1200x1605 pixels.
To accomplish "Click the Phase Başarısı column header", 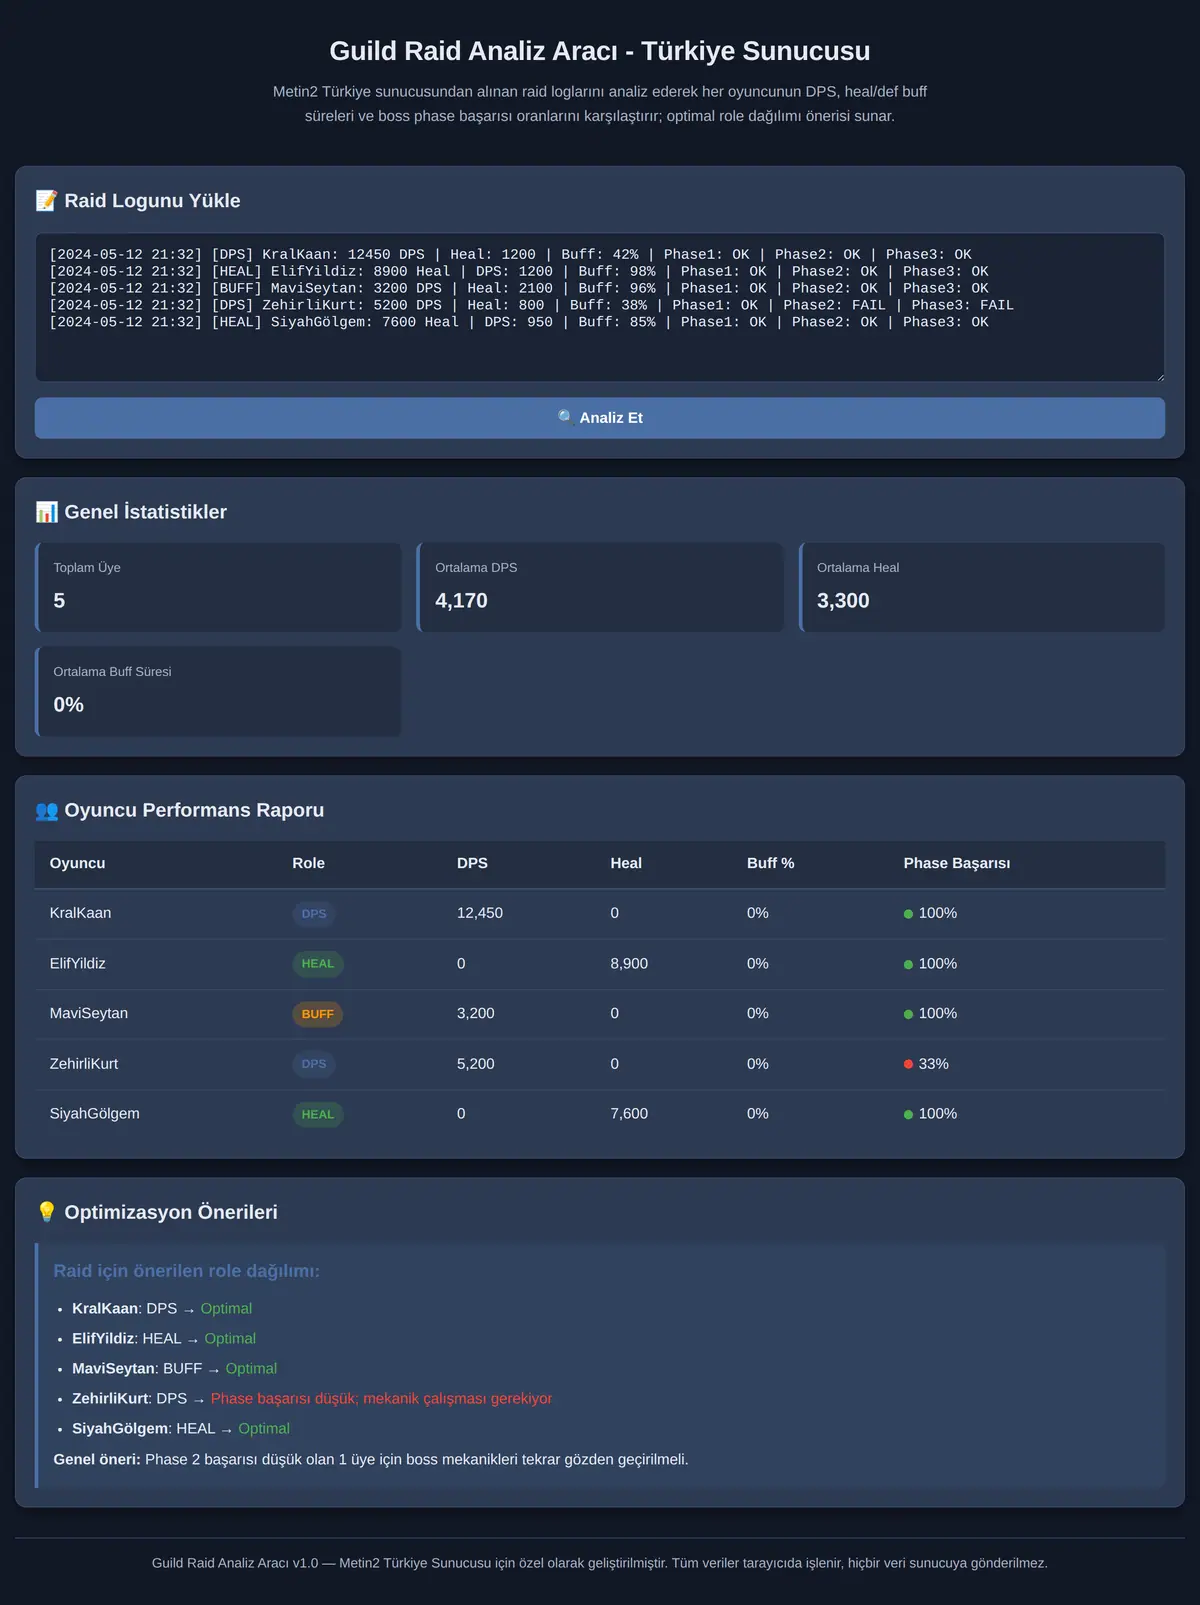I will point(957,863).
